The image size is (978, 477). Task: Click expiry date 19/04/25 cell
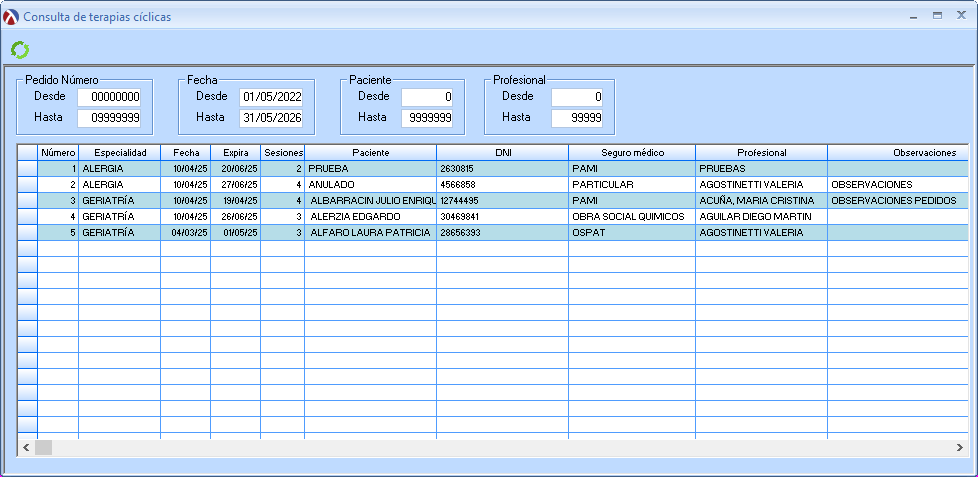tap(236, 201)
